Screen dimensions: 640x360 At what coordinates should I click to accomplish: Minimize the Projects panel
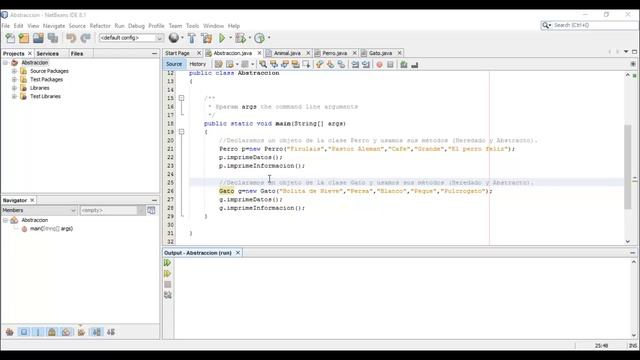[154, 53]
